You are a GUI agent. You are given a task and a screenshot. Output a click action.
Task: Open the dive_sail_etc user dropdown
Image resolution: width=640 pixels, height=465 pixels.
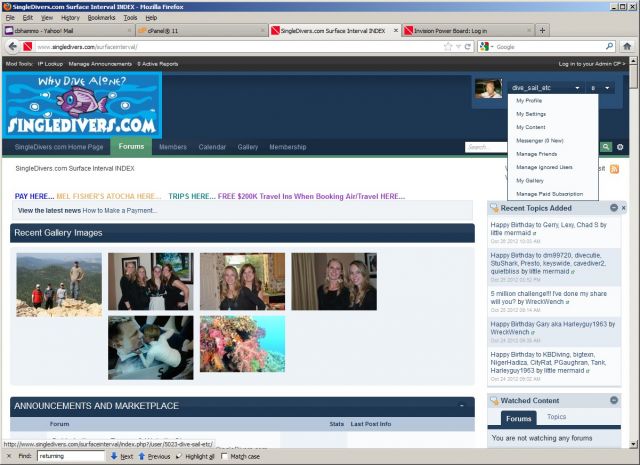coord(546,88)
